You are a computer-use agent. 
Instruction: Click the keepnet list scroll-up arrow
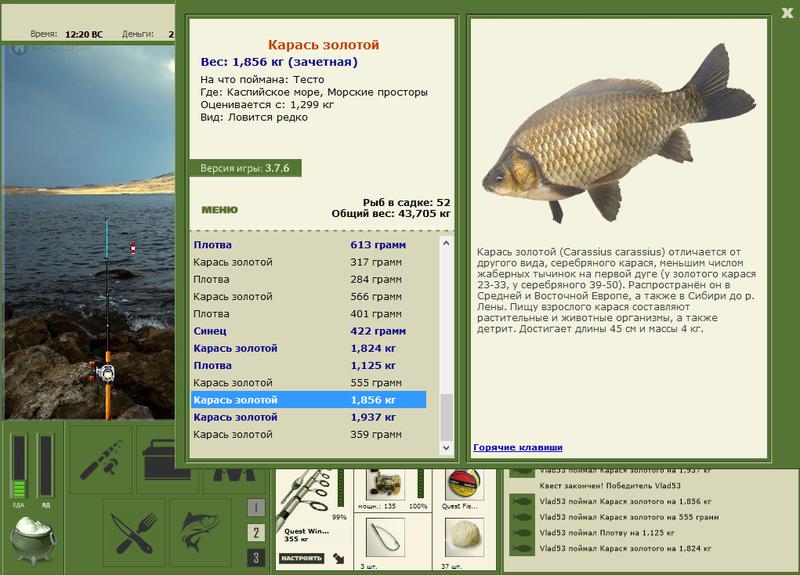446,243
